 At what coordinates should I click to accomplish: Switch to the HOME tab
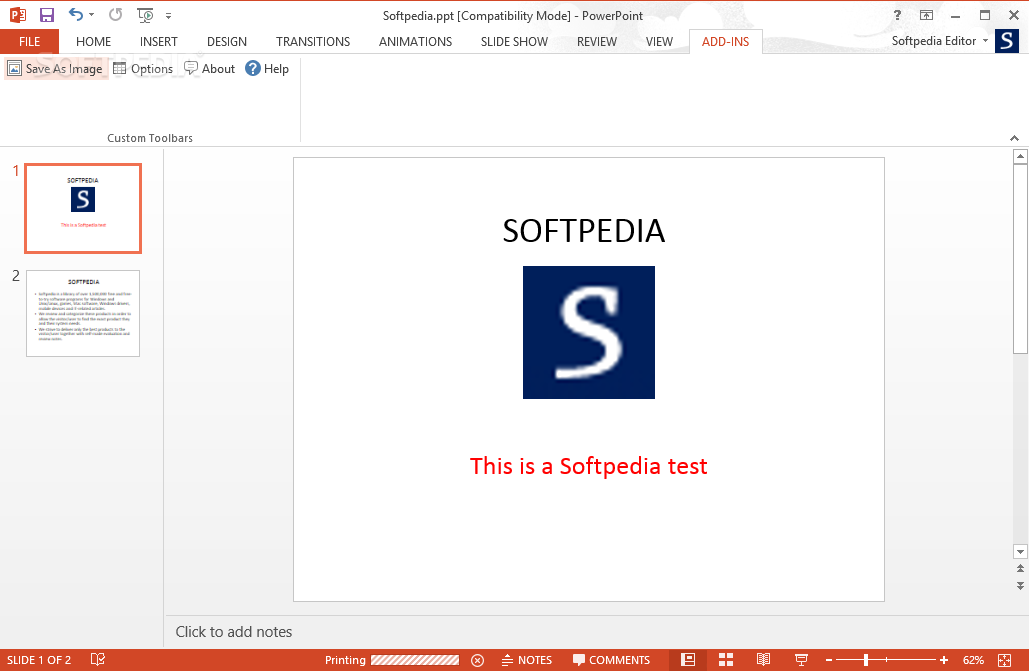pos(93,41)
